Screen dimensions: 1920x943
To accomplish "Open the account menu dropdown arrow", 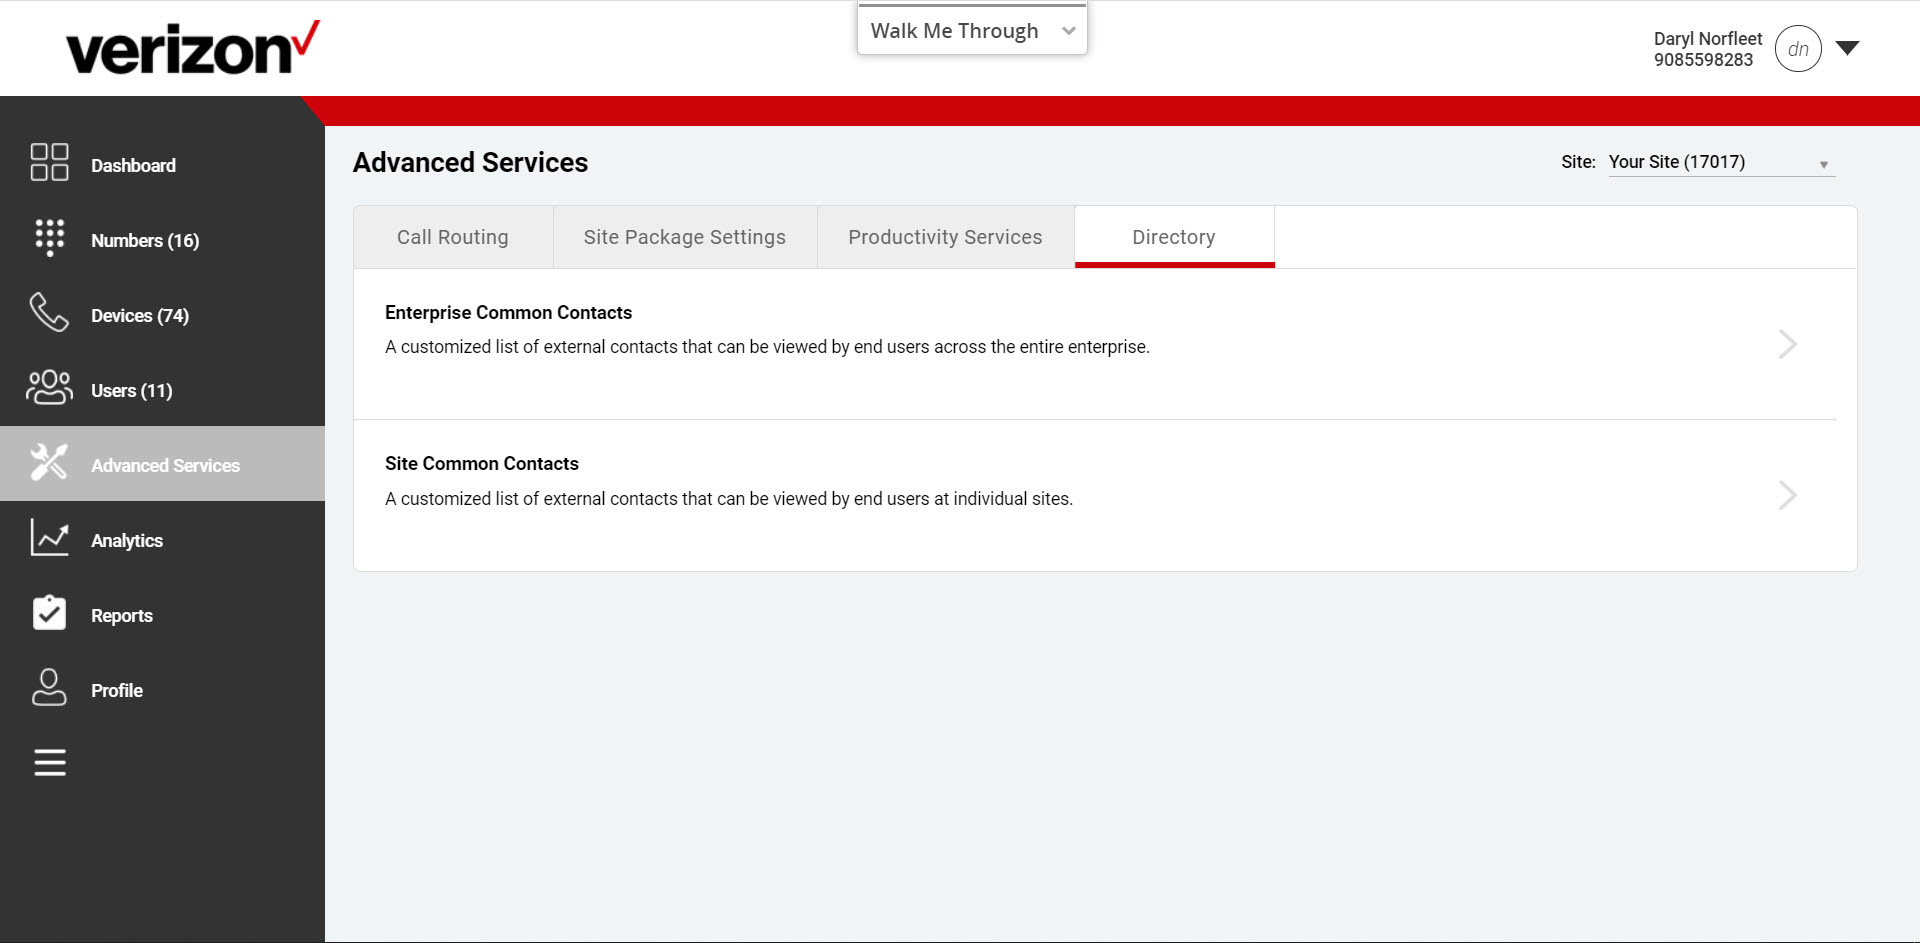I will [1847, 48].
